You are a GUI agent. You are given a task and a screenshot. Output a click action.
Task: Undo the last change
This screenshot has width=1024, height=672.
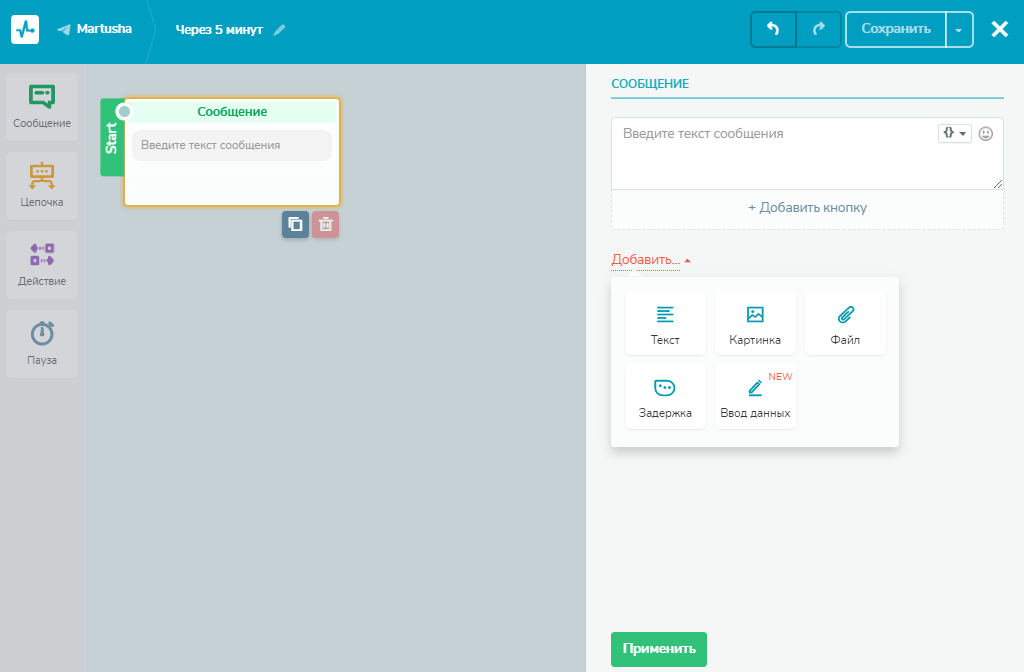point(773,29)
